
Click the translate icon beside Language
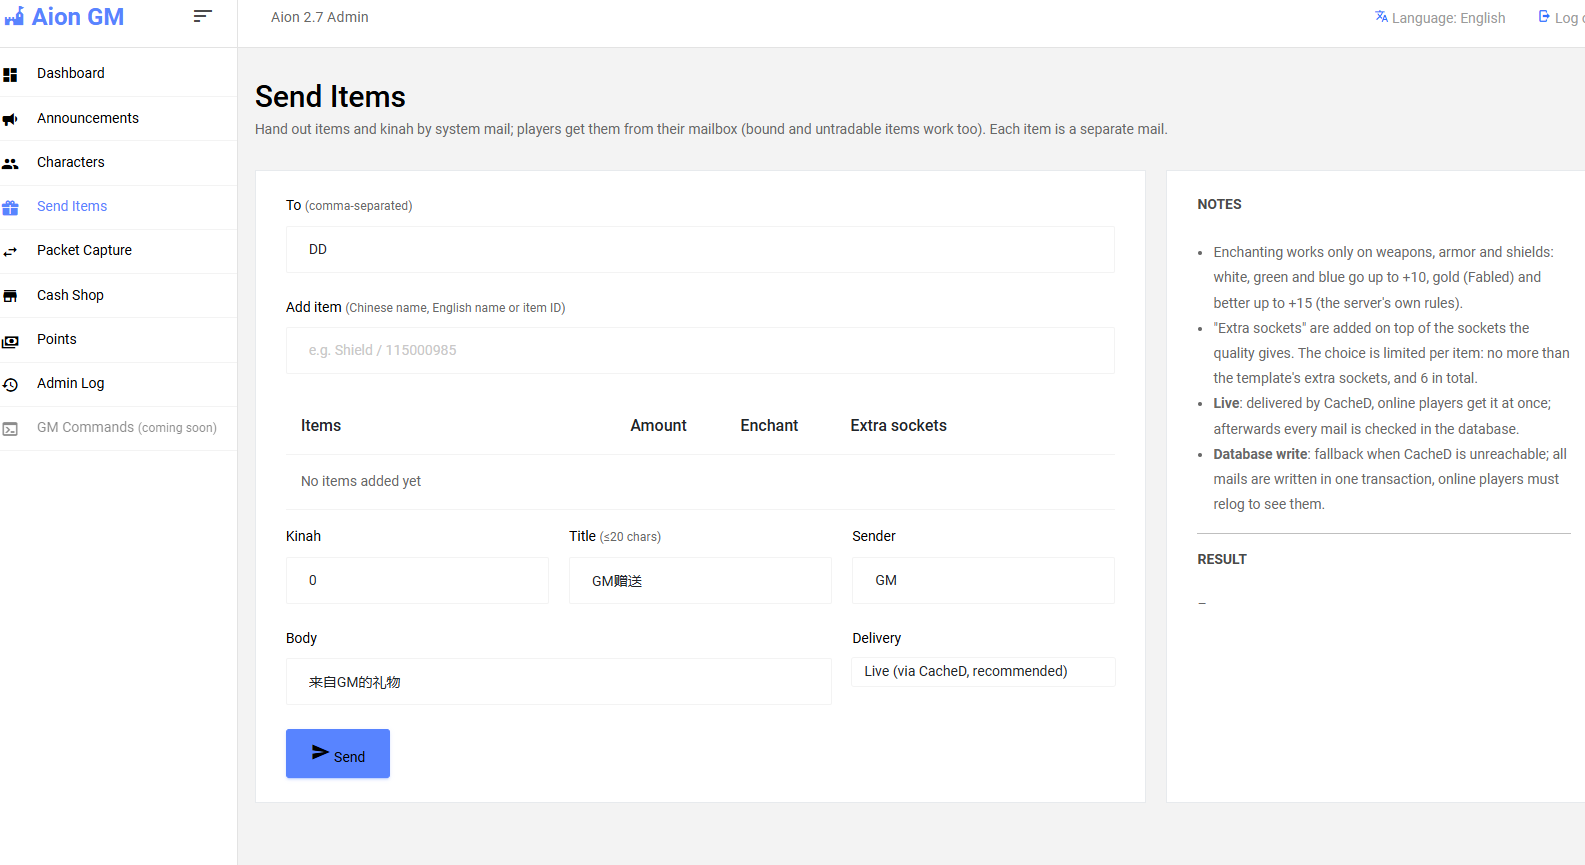[1381, 17]
